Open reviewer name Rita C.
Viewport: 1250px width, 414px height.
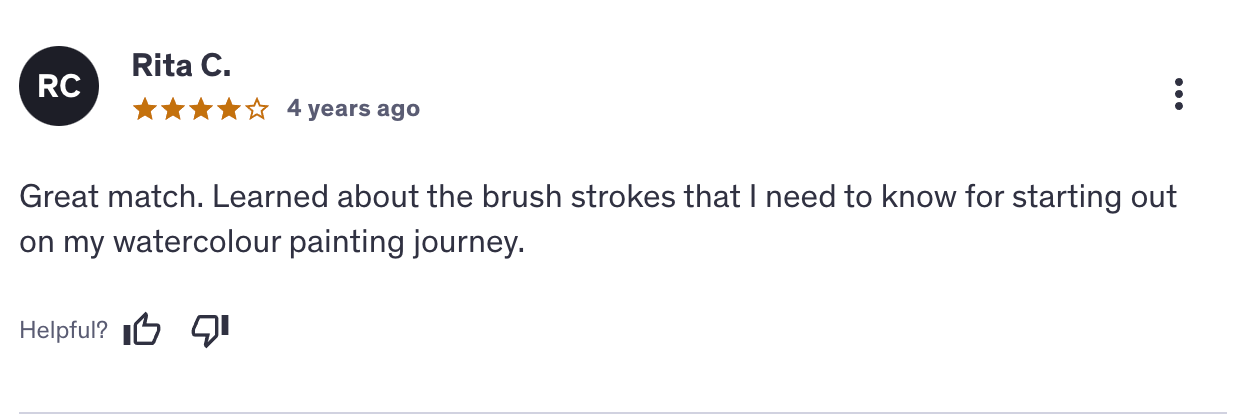(181, 67)
